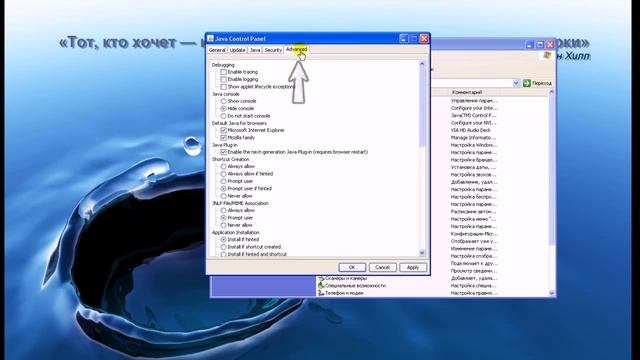640x360 pixels.
Task: Click the Телефон и модем icon
Action: click(321, 293)
